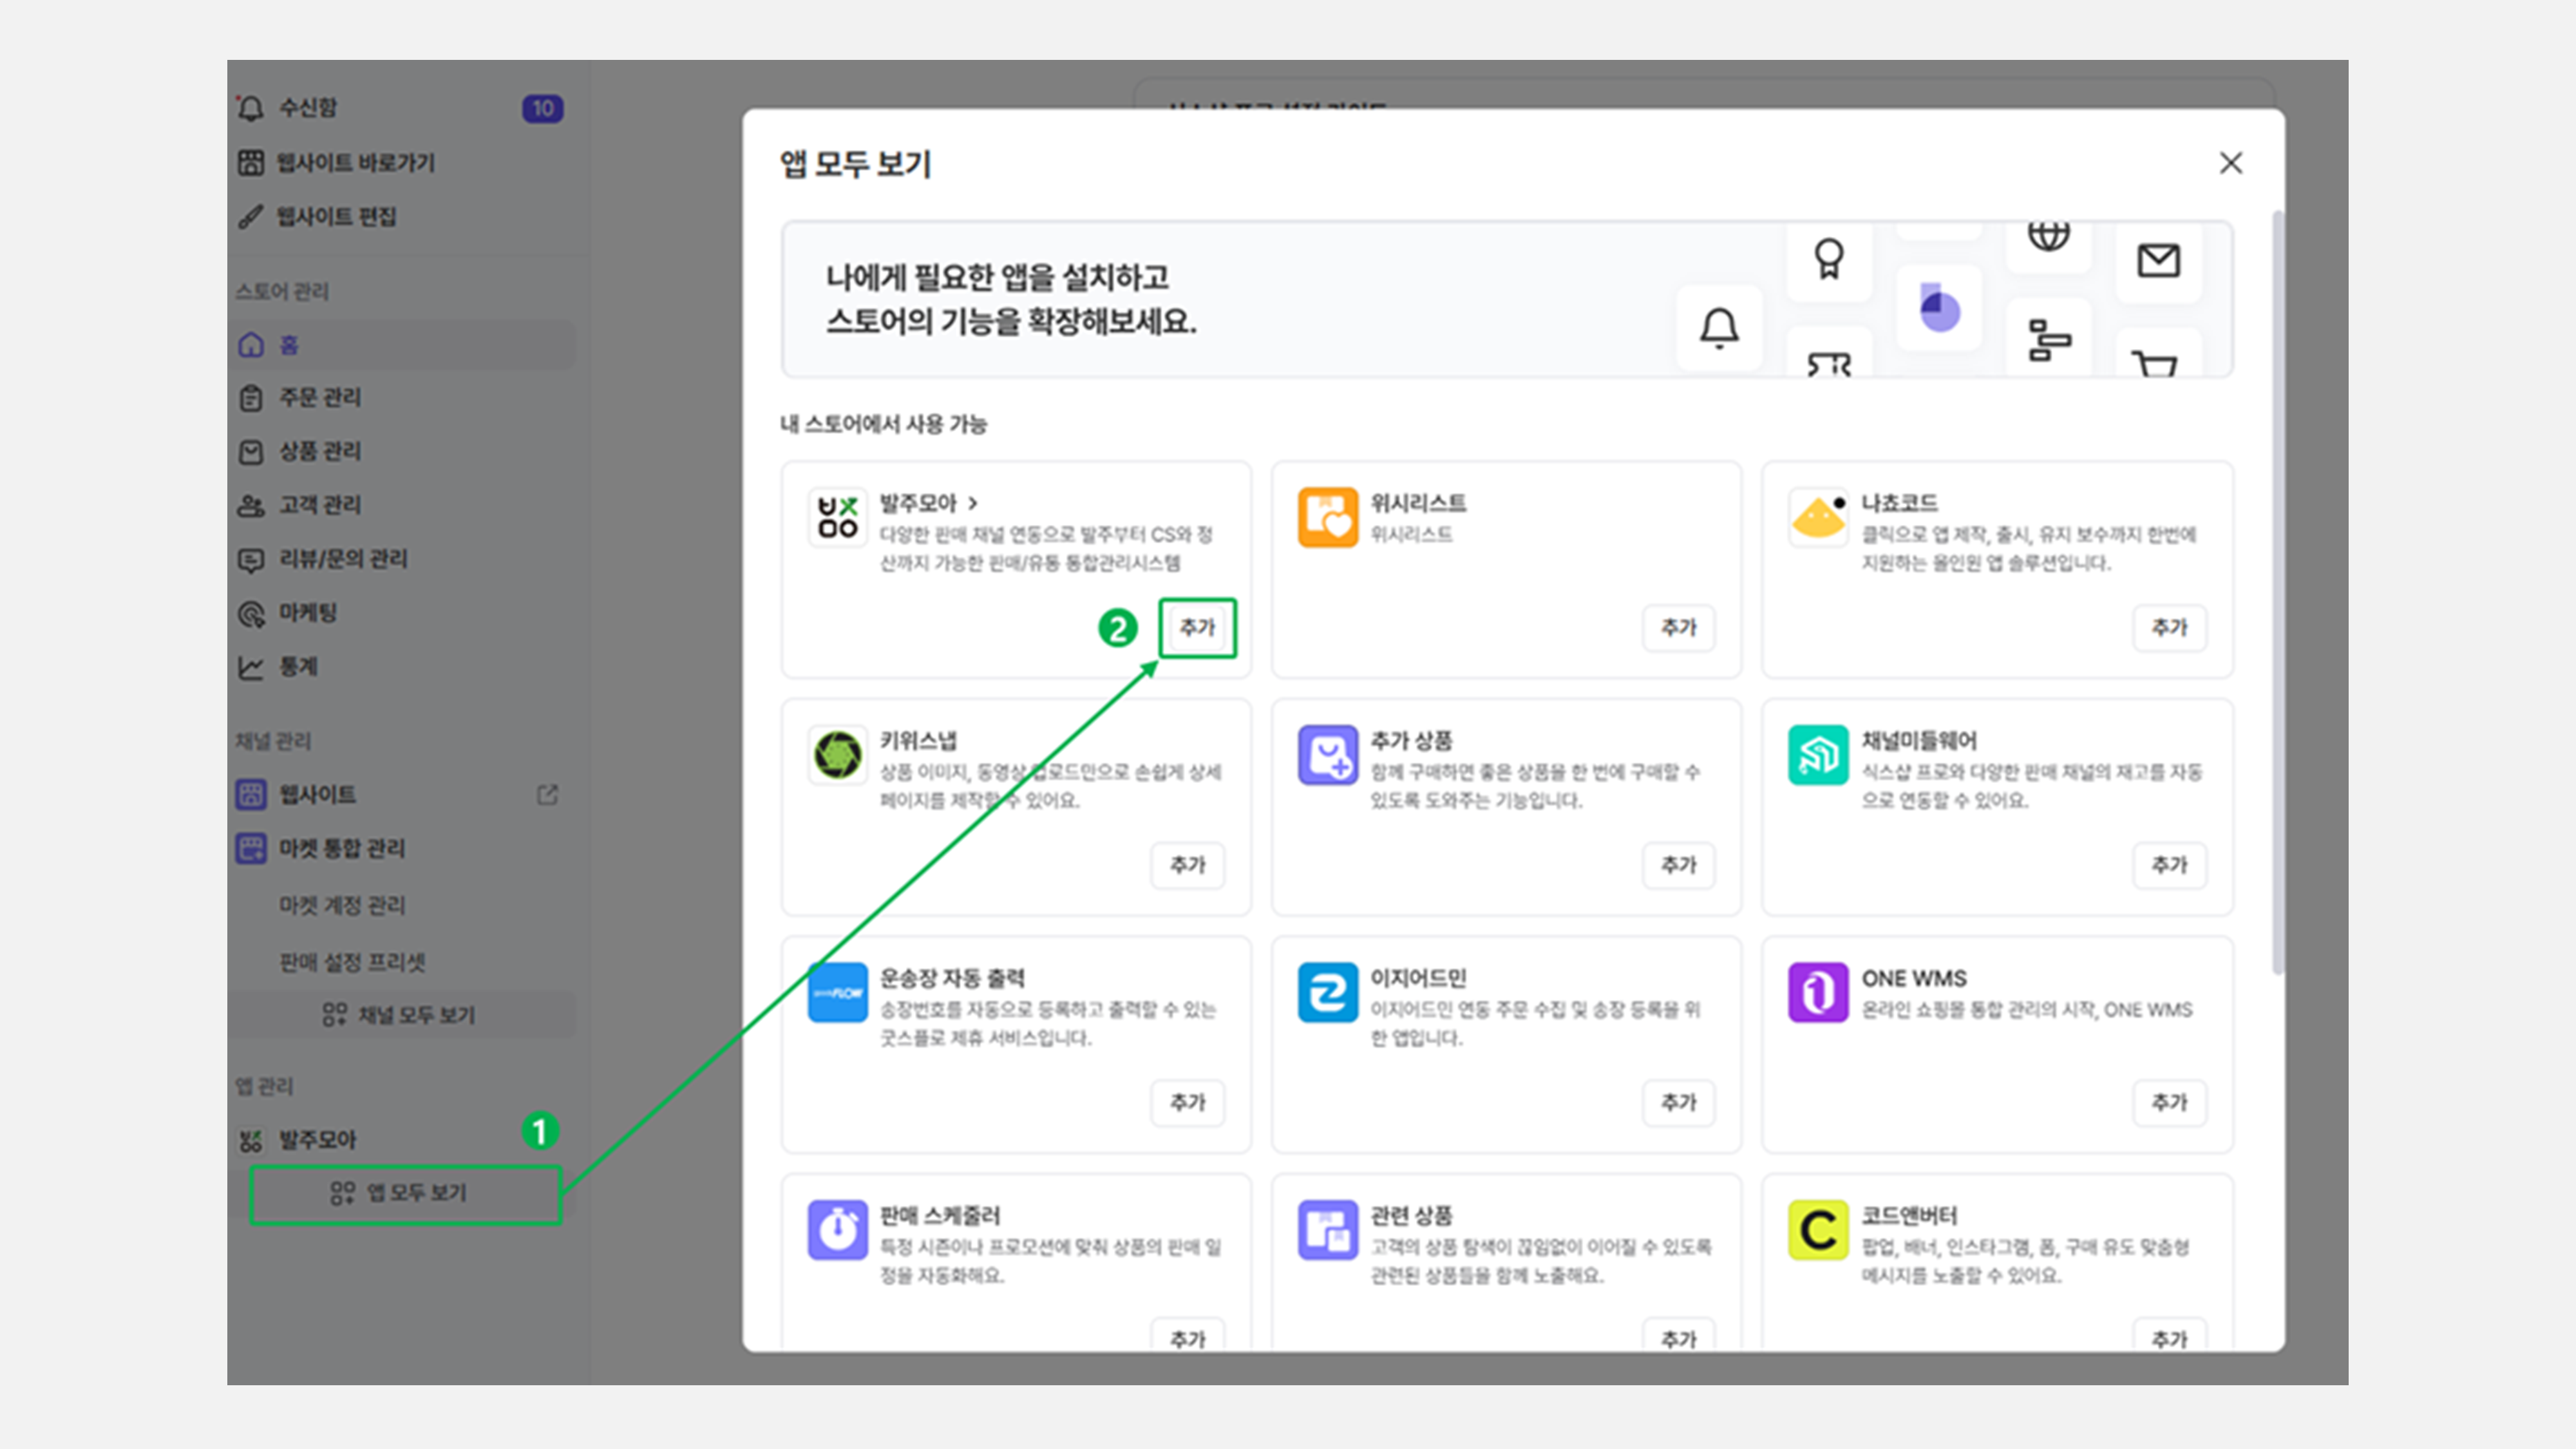Click the 나쵸코드 app icon
Screen dimensions: 2576x1449
(x=1817, y=517)
